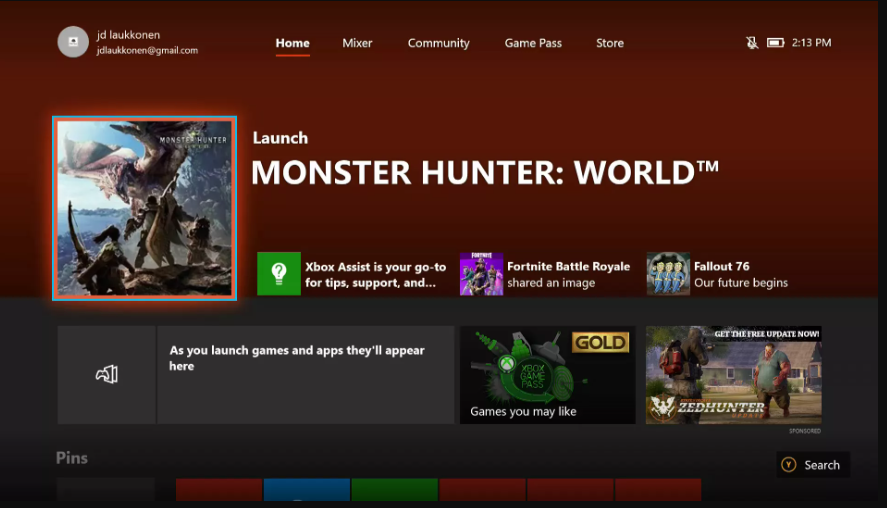Switch to the Mixer tab
The width and height of the screenshot is (887, 508).
pyautogui.click(x=357, y=43)
